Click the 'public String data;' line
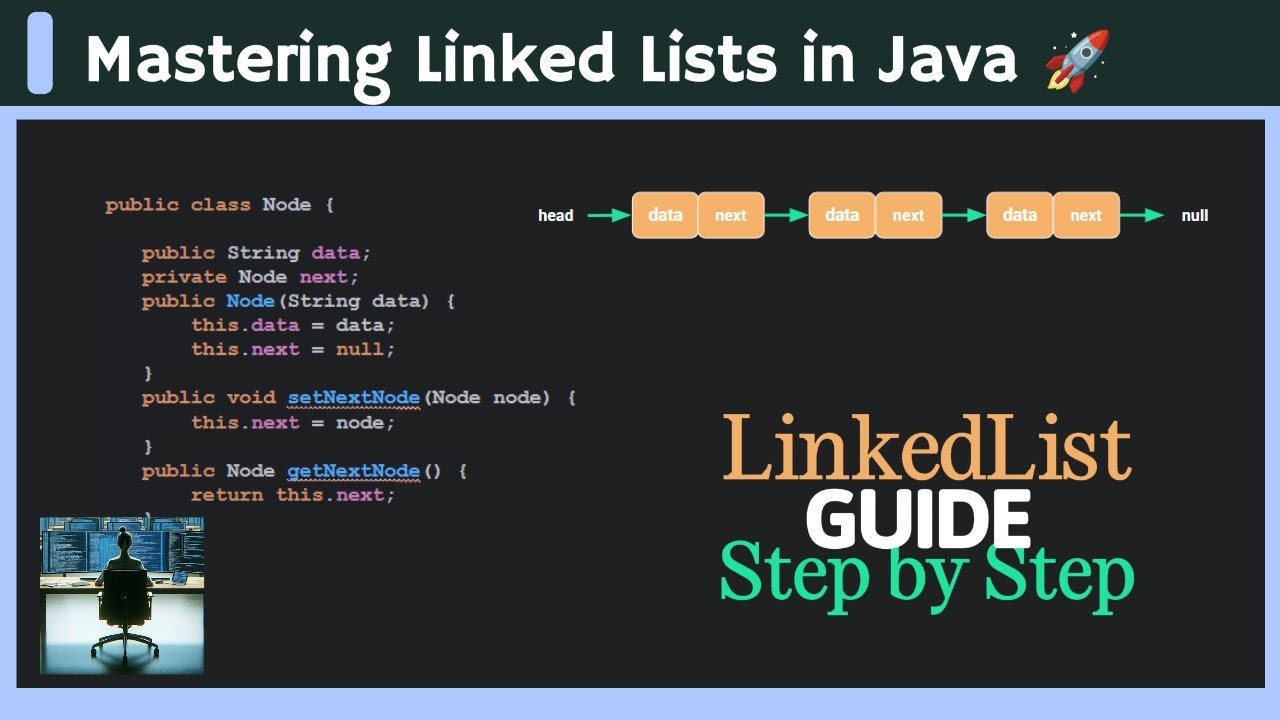This screenshot has height=720, width=1280. [x=256, y=253]
